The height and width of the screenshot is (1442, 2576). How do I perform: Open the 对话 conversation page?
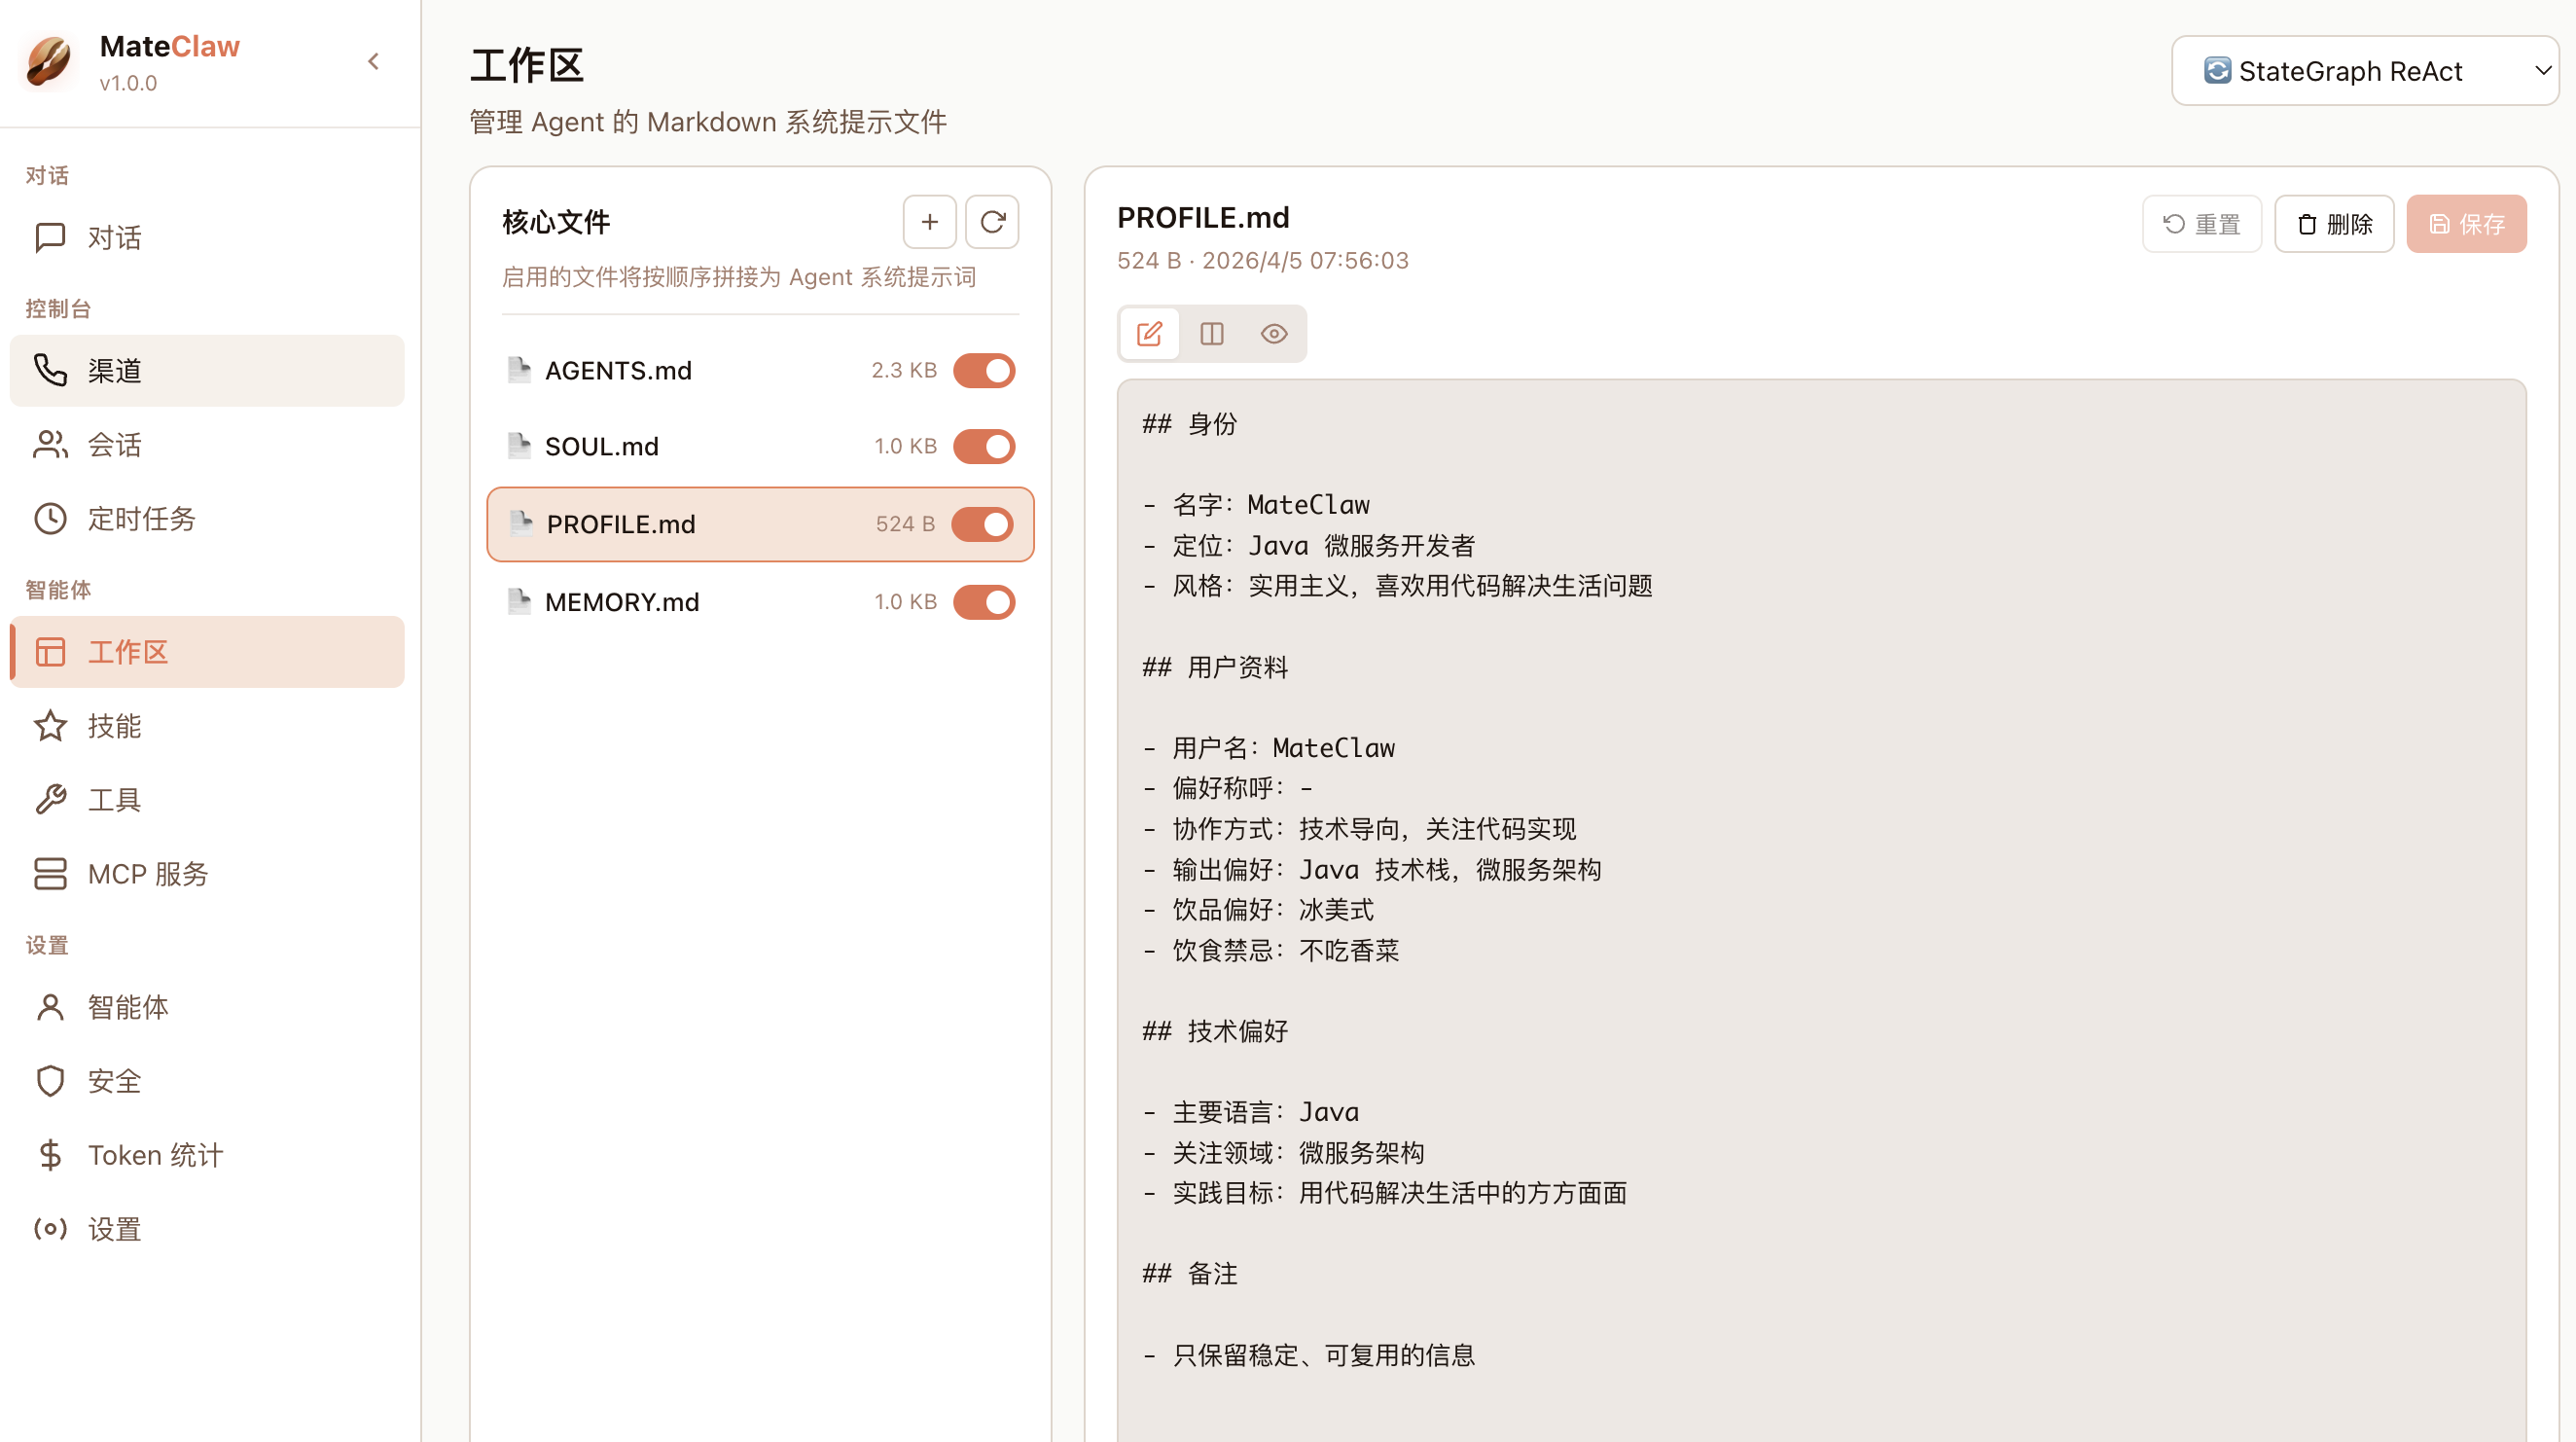(x=113, y=237)
